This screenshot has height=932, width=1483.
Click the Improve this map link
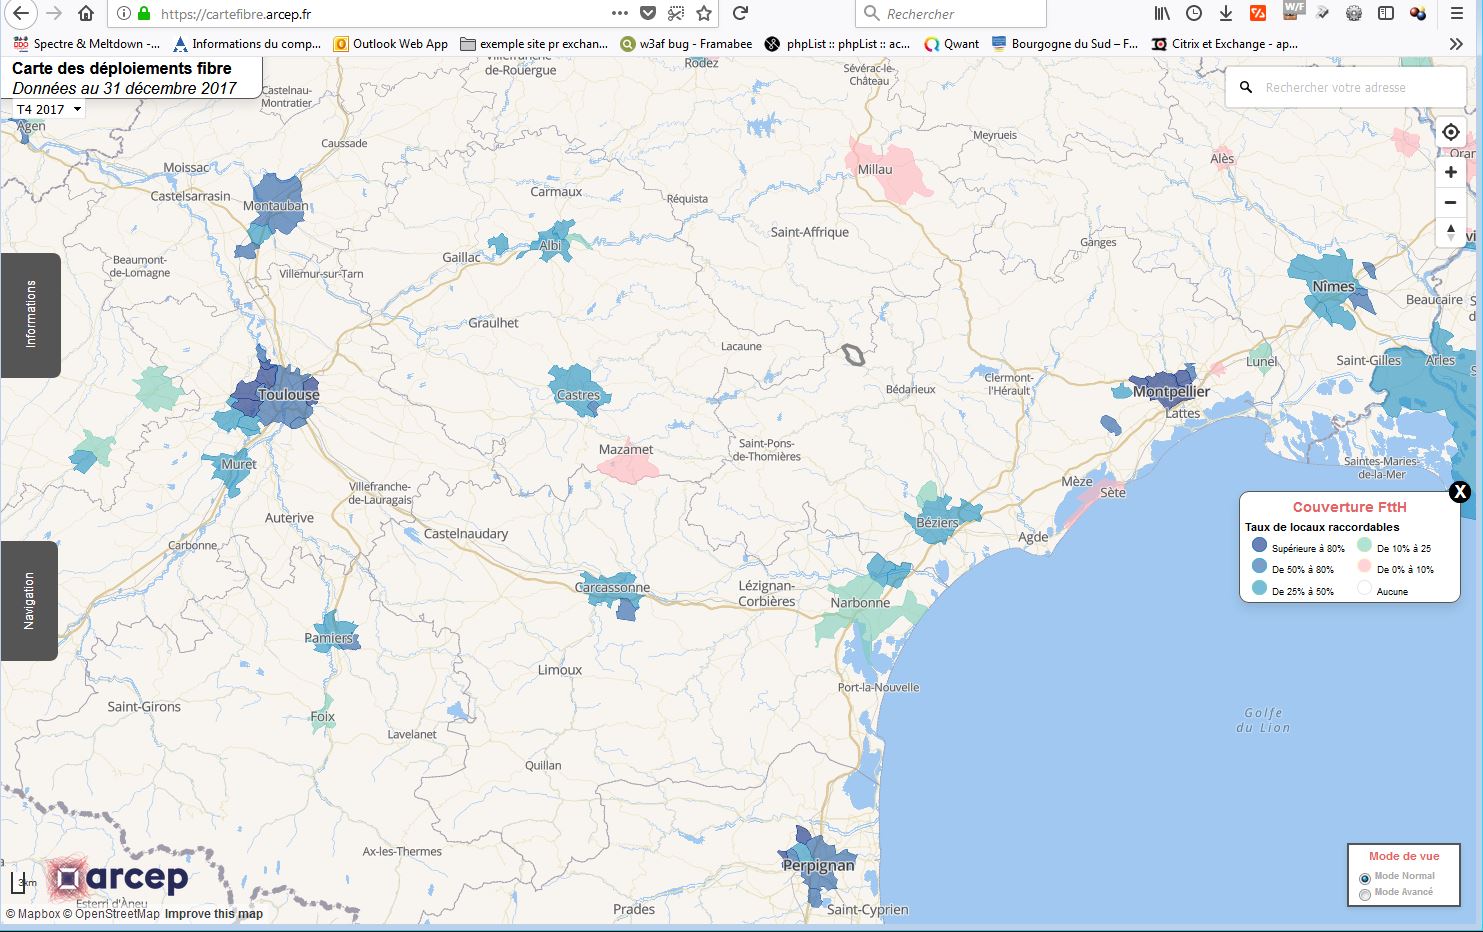(214, 914)
